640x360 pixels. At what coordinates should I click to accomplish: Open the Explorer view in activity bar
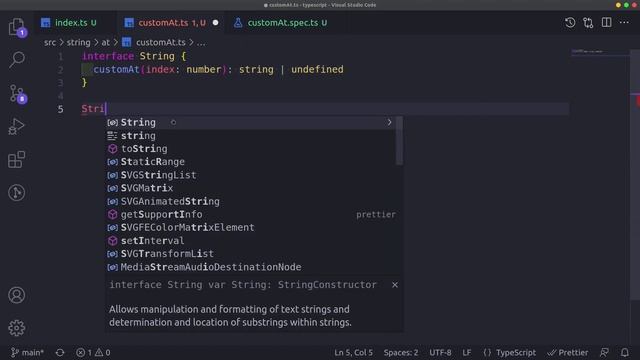point(17,27)
